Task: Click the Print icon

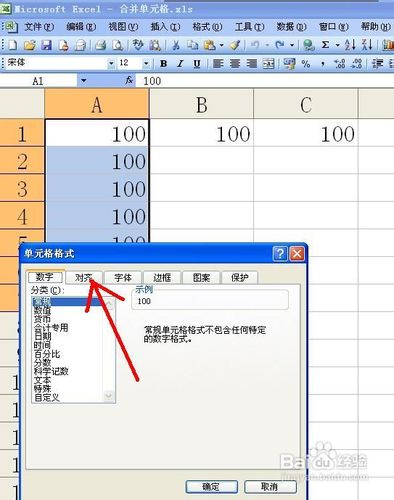Action: (x=100, y=45)
